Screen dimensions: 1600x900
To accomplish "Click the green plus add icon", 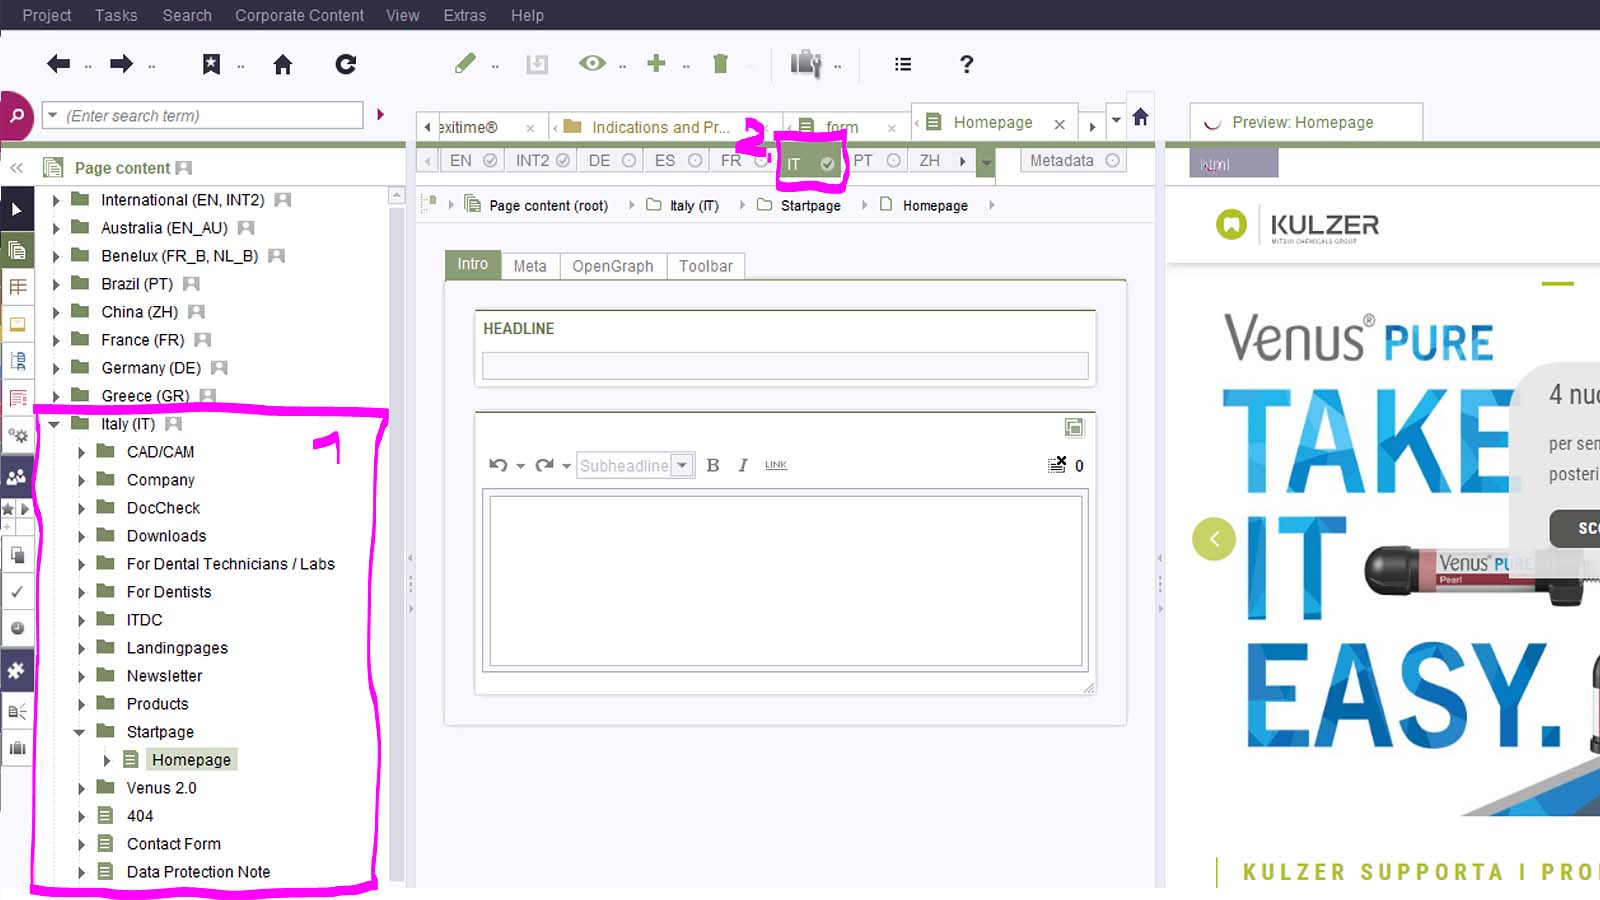I will [656, 64].
